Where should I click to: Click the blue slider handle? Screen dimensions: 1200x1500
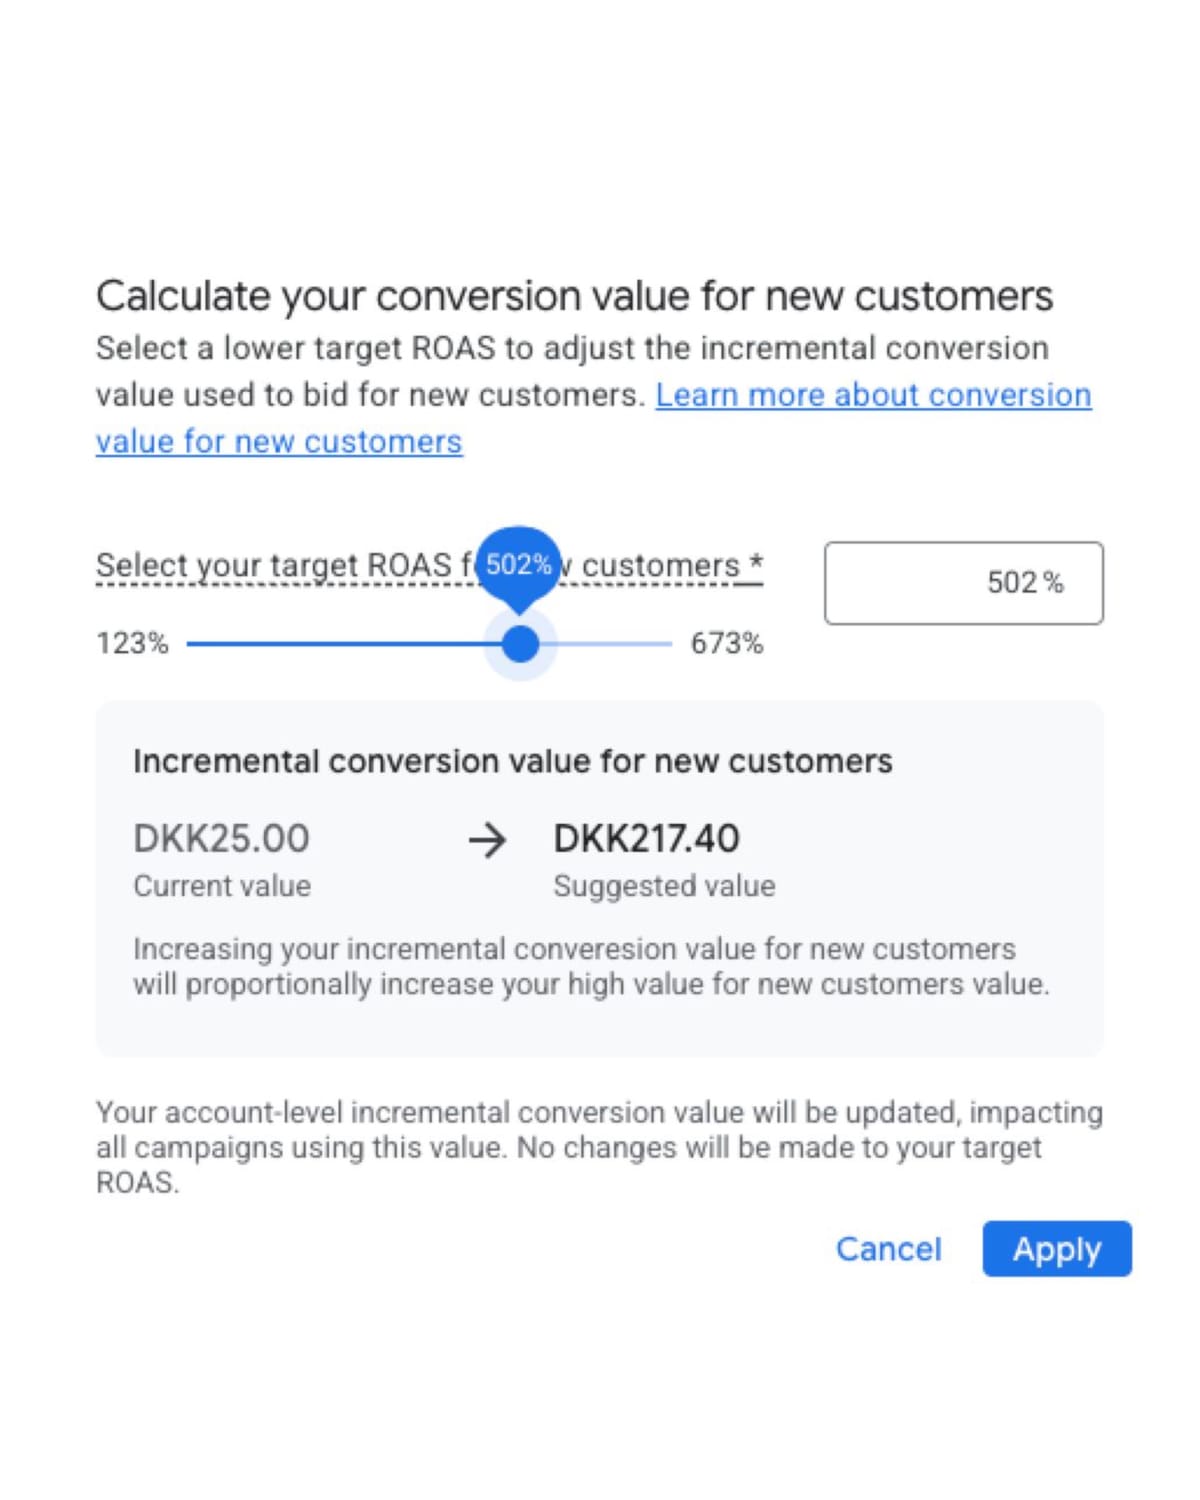coord(519,645)
